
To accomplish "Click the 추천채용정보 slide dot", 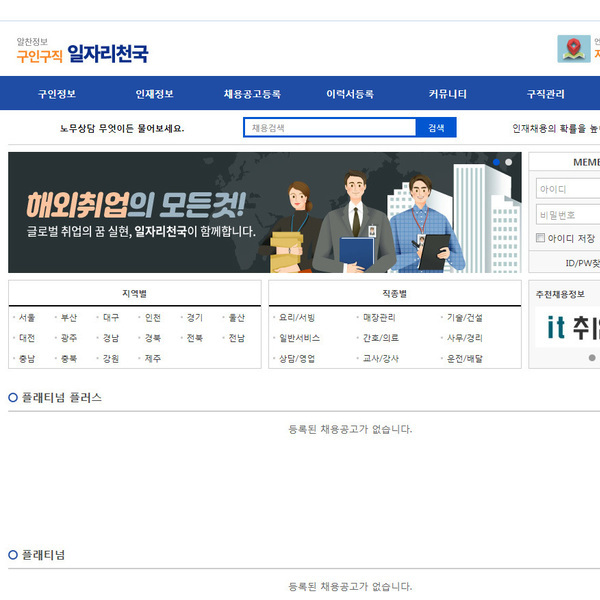I will [592, 357].
